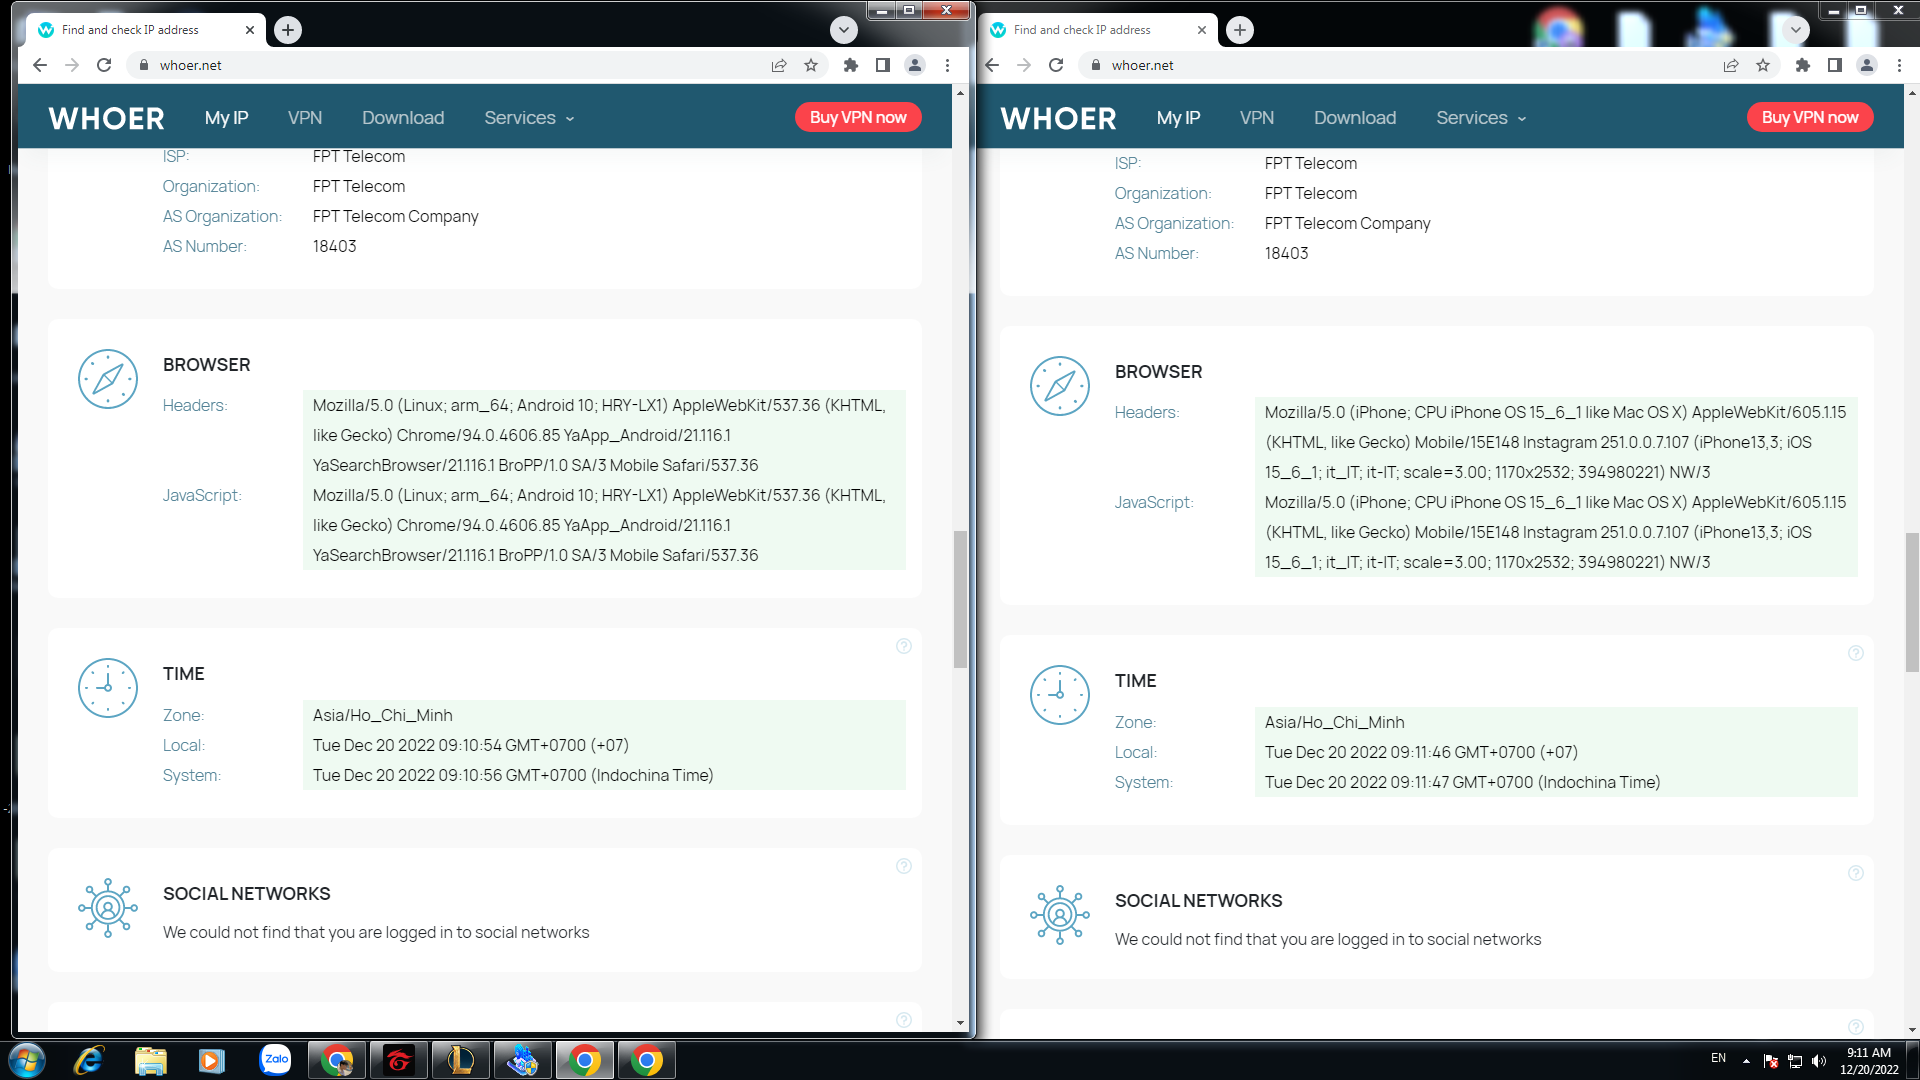
Task: Click VPN link in right WHOER navbar
Action: pos(1257,118)
